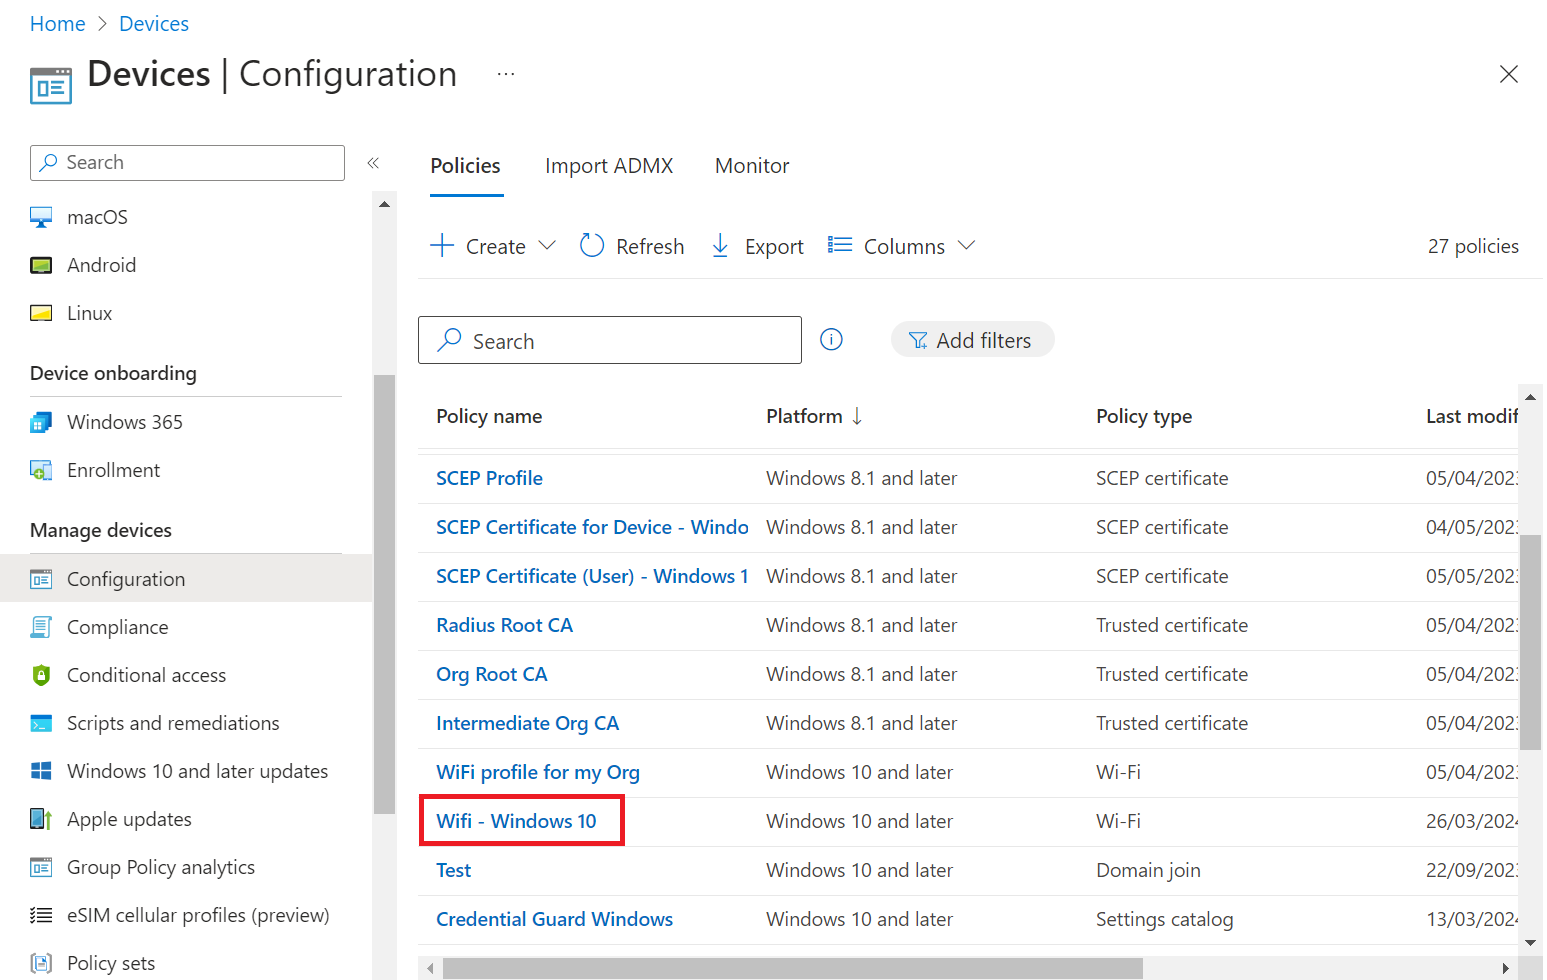Select the Policy type column header
The width and height of the screenshot is (1547, 980).
click(x=1144, y=416)
